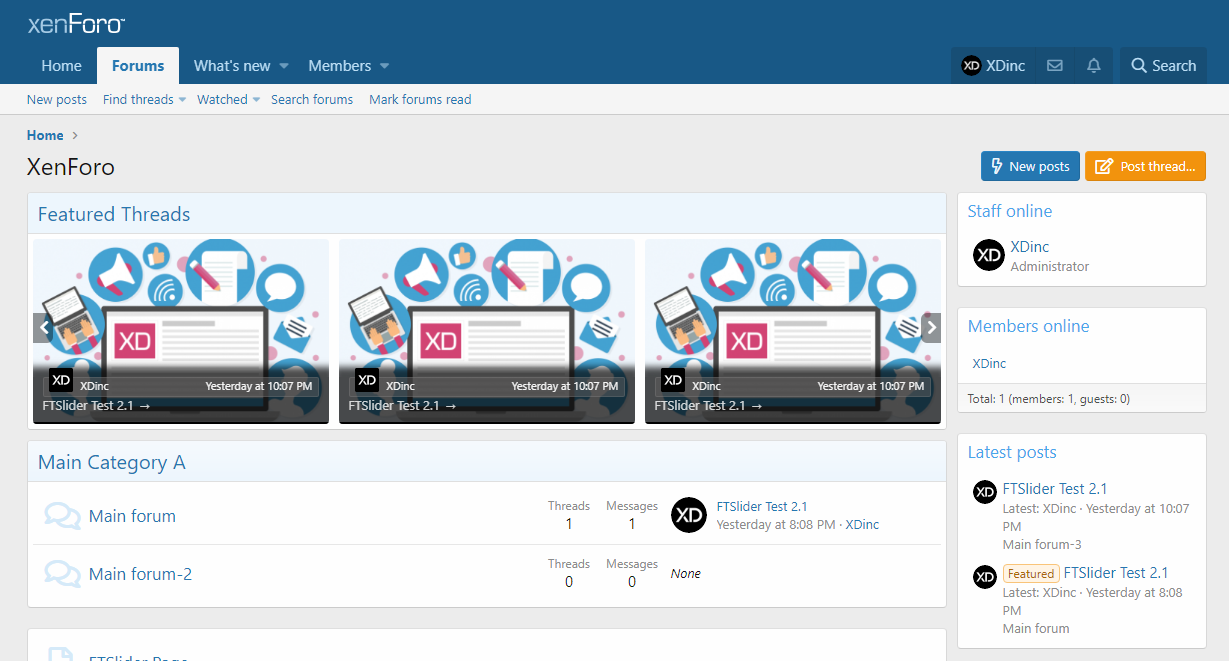Click XDinc avatar in navigation bar
Image resolution: width=1229 pixels, height=661 pixels.
tap(971, 66)
